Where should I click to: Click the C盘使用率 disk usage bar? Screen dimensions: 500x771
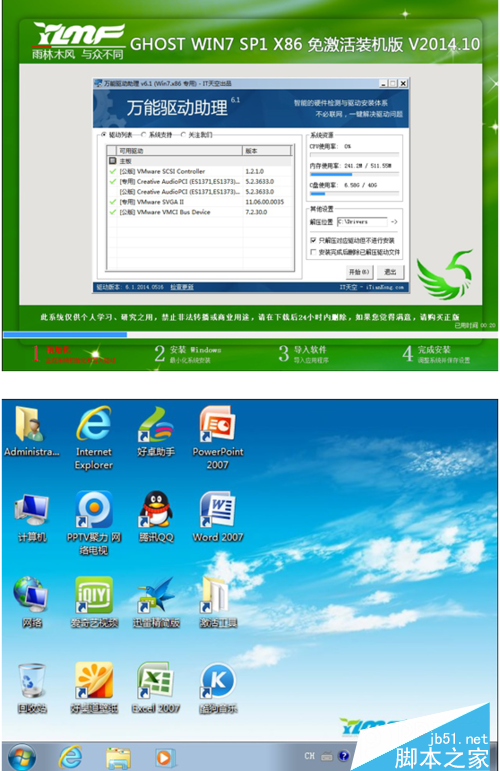[x=354, y=194]
